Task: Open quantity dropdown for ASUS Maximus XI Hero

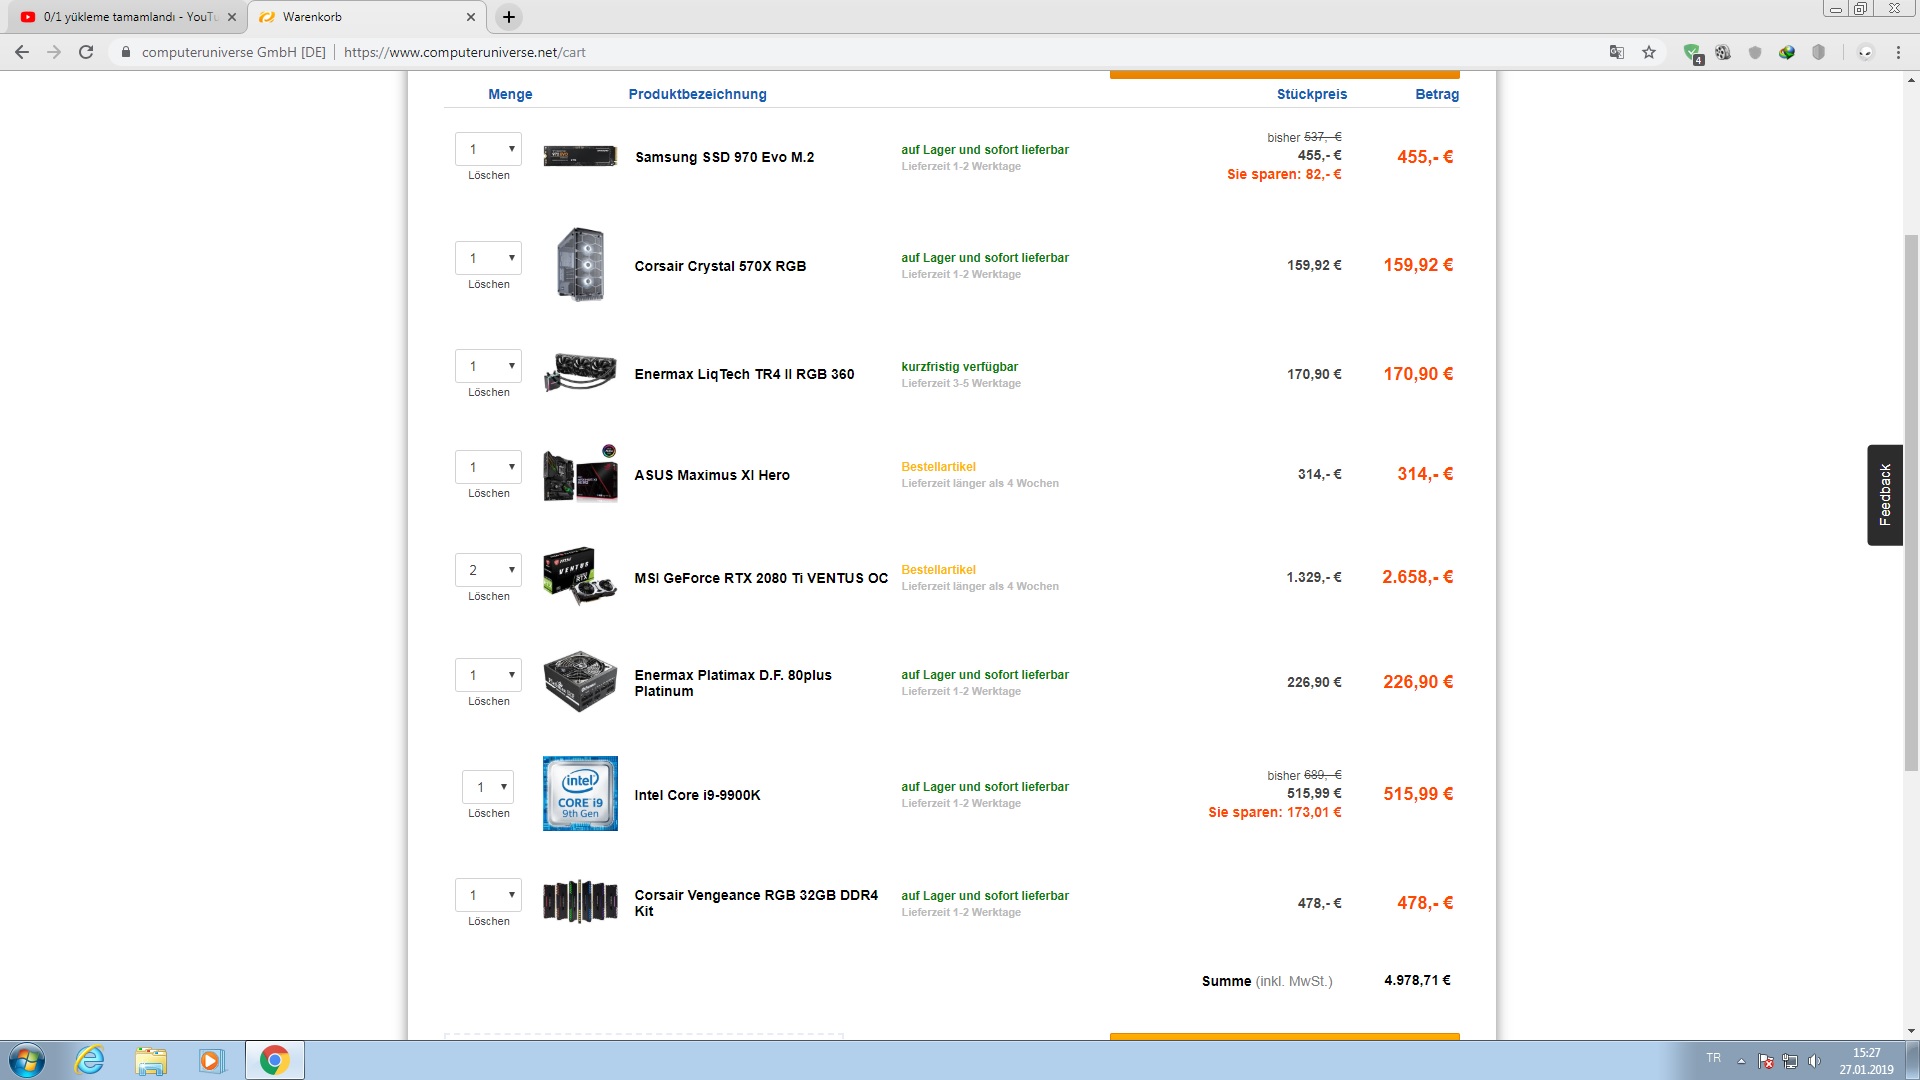Action: click(x=488, y=467)
